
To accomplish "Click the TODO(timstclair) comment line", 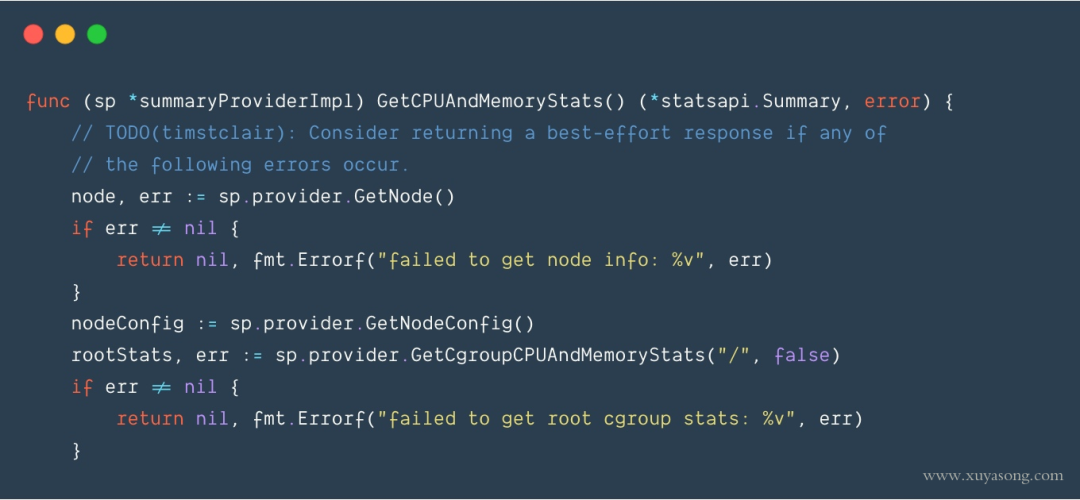I will coord(479,133).
